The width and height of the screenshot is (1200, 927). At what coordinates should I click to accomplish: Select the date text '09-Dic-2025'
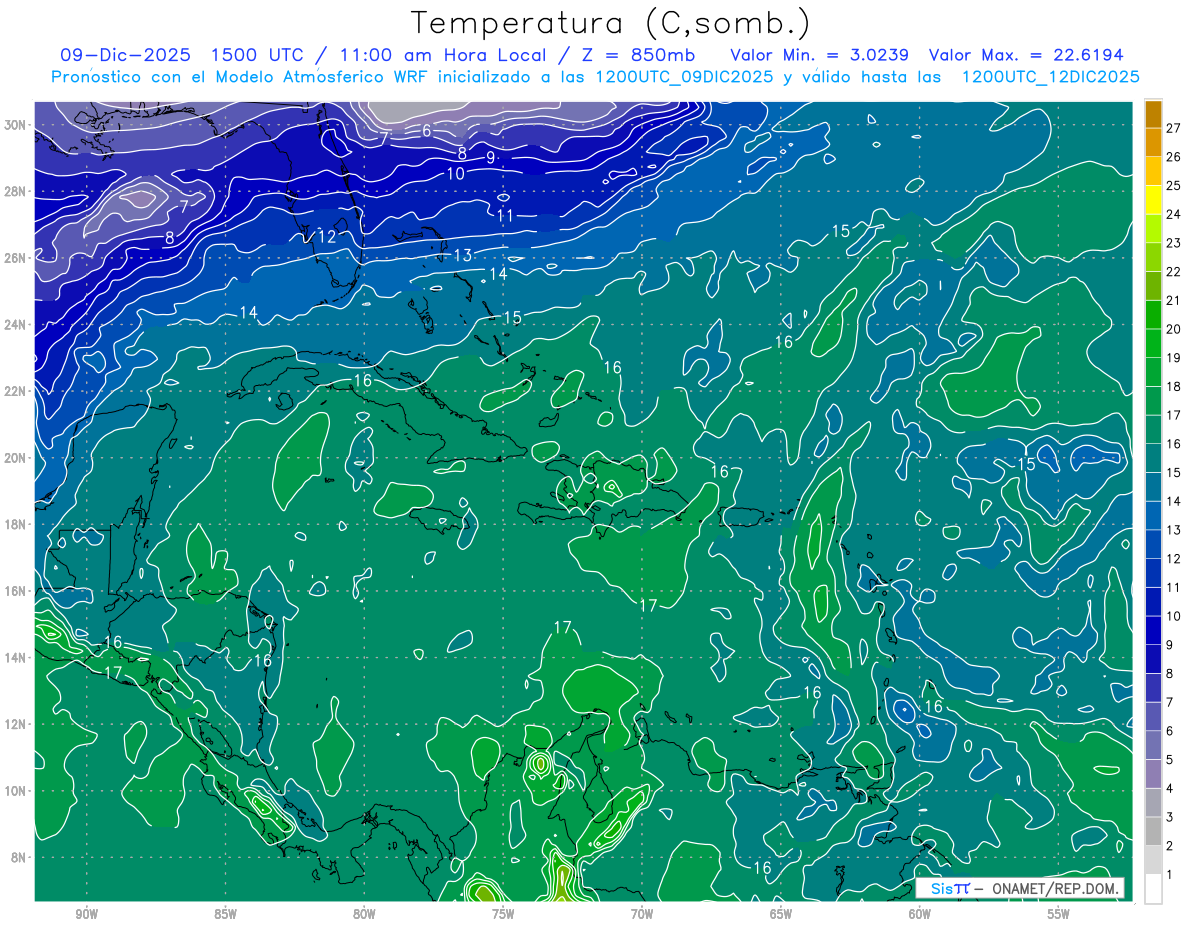click(126, 55)
